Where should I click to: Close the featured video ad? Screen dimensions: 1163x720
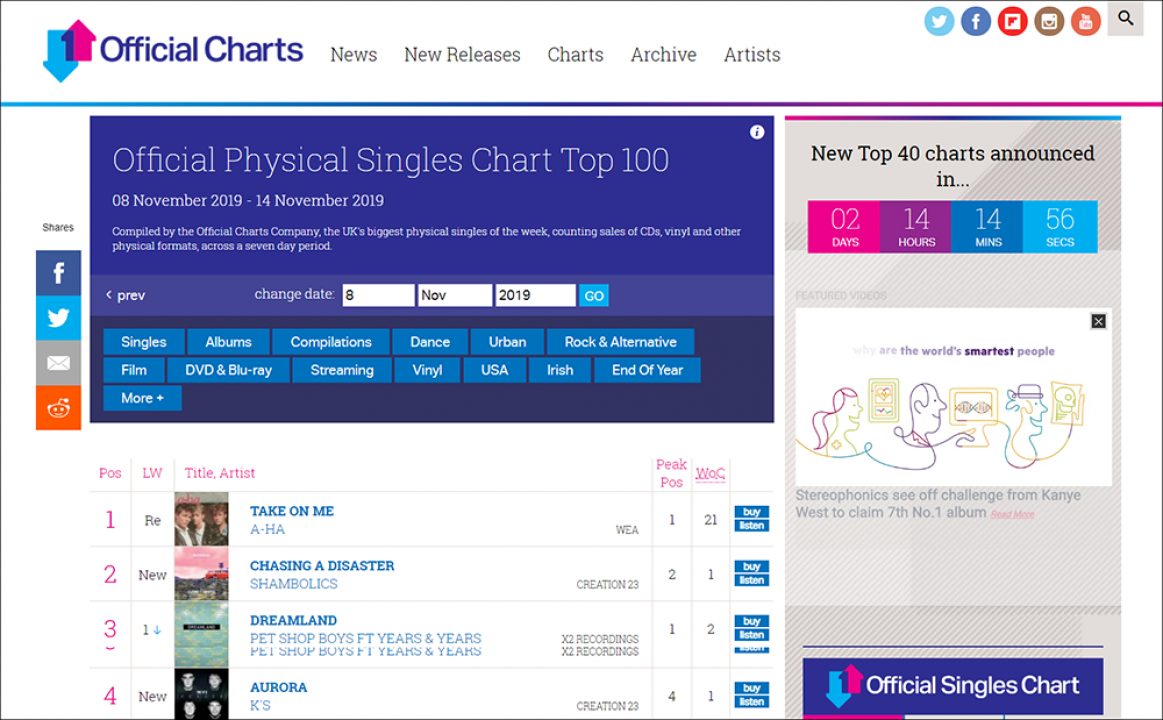(1098, 321)
